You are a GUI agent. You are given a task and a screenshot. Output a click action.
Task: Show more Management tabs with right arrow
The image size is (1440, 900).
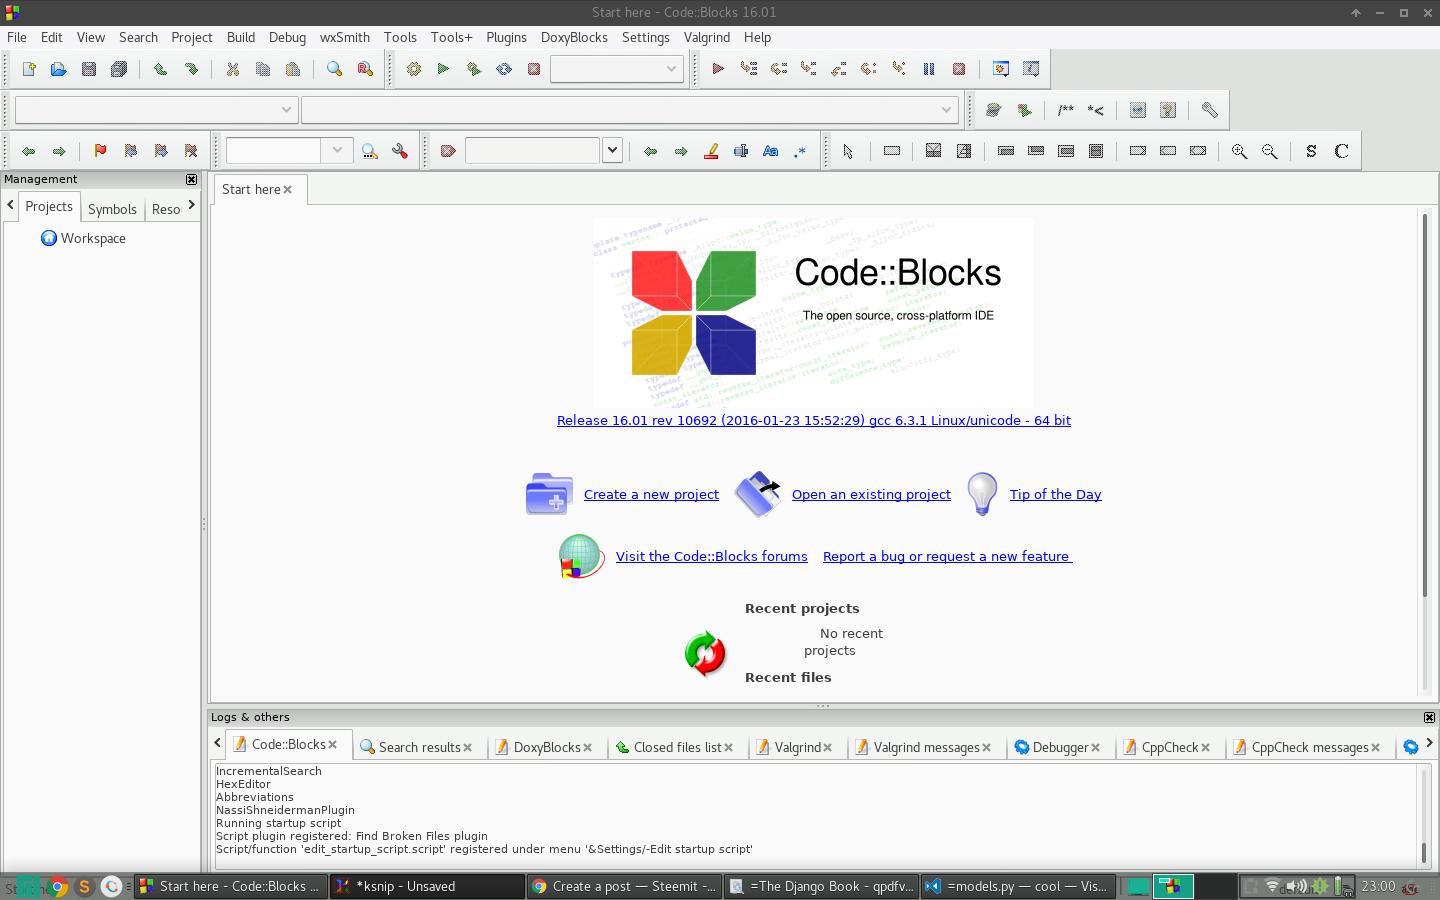(192, 205)
